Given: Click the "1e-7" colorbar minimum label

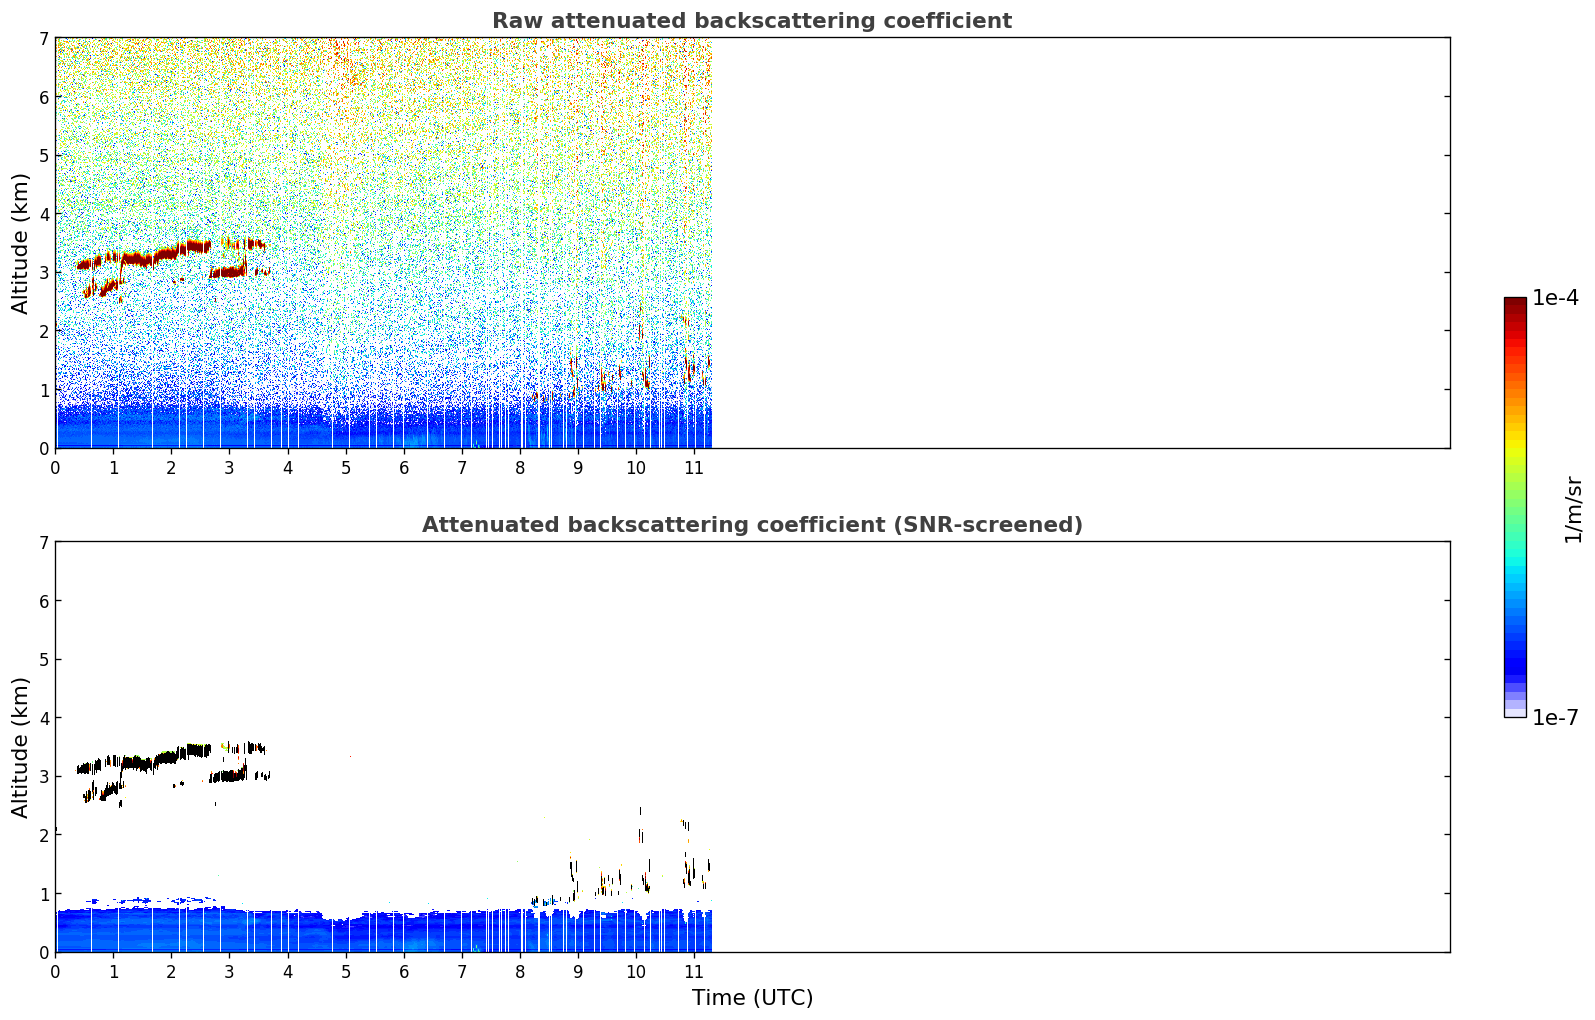Looking at the screenshot, I should [1556, 718].
